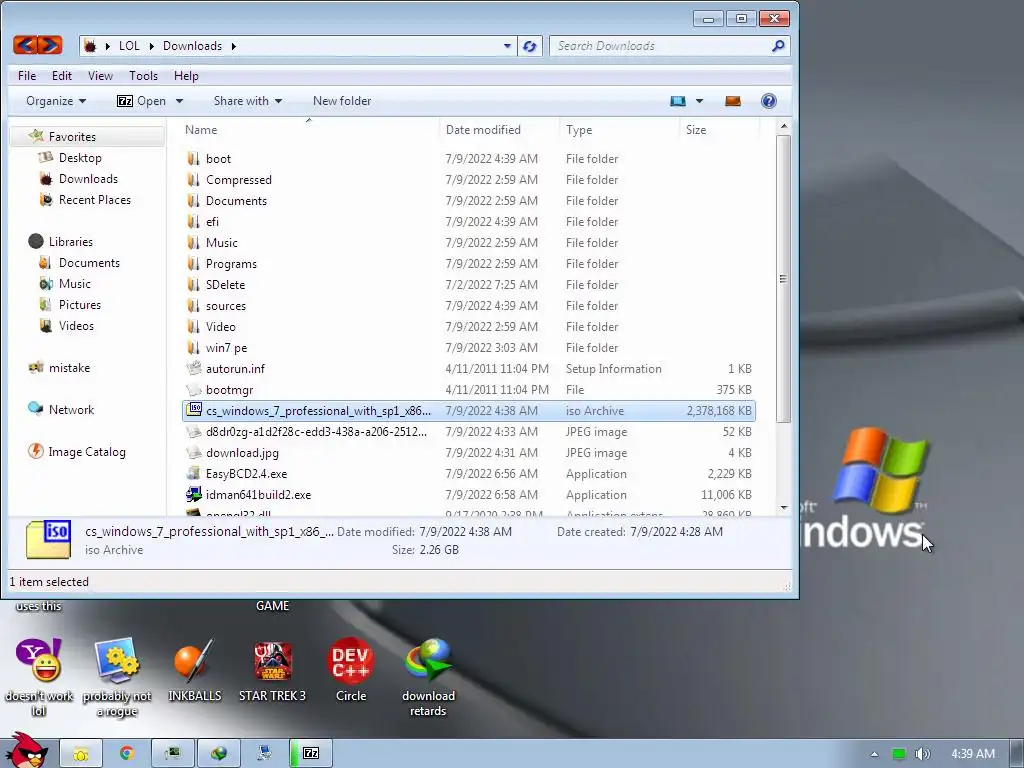Sort by Date modified column header
This screenshot has height=768, width=1024.
click(500, 129)
